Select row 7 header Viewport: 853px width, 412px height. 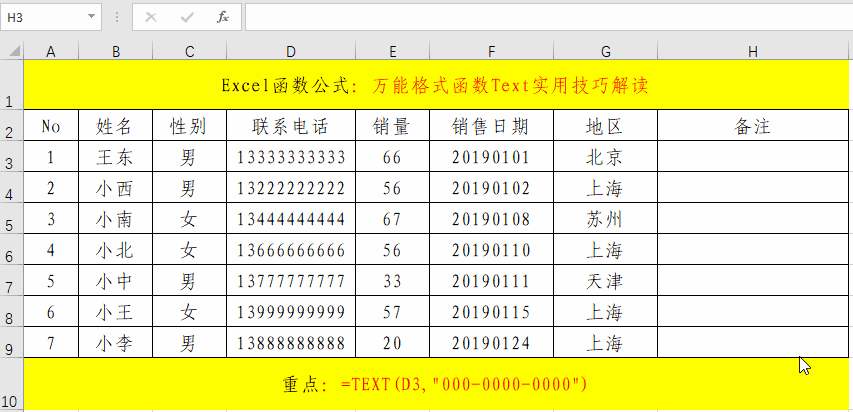[11, 280]
